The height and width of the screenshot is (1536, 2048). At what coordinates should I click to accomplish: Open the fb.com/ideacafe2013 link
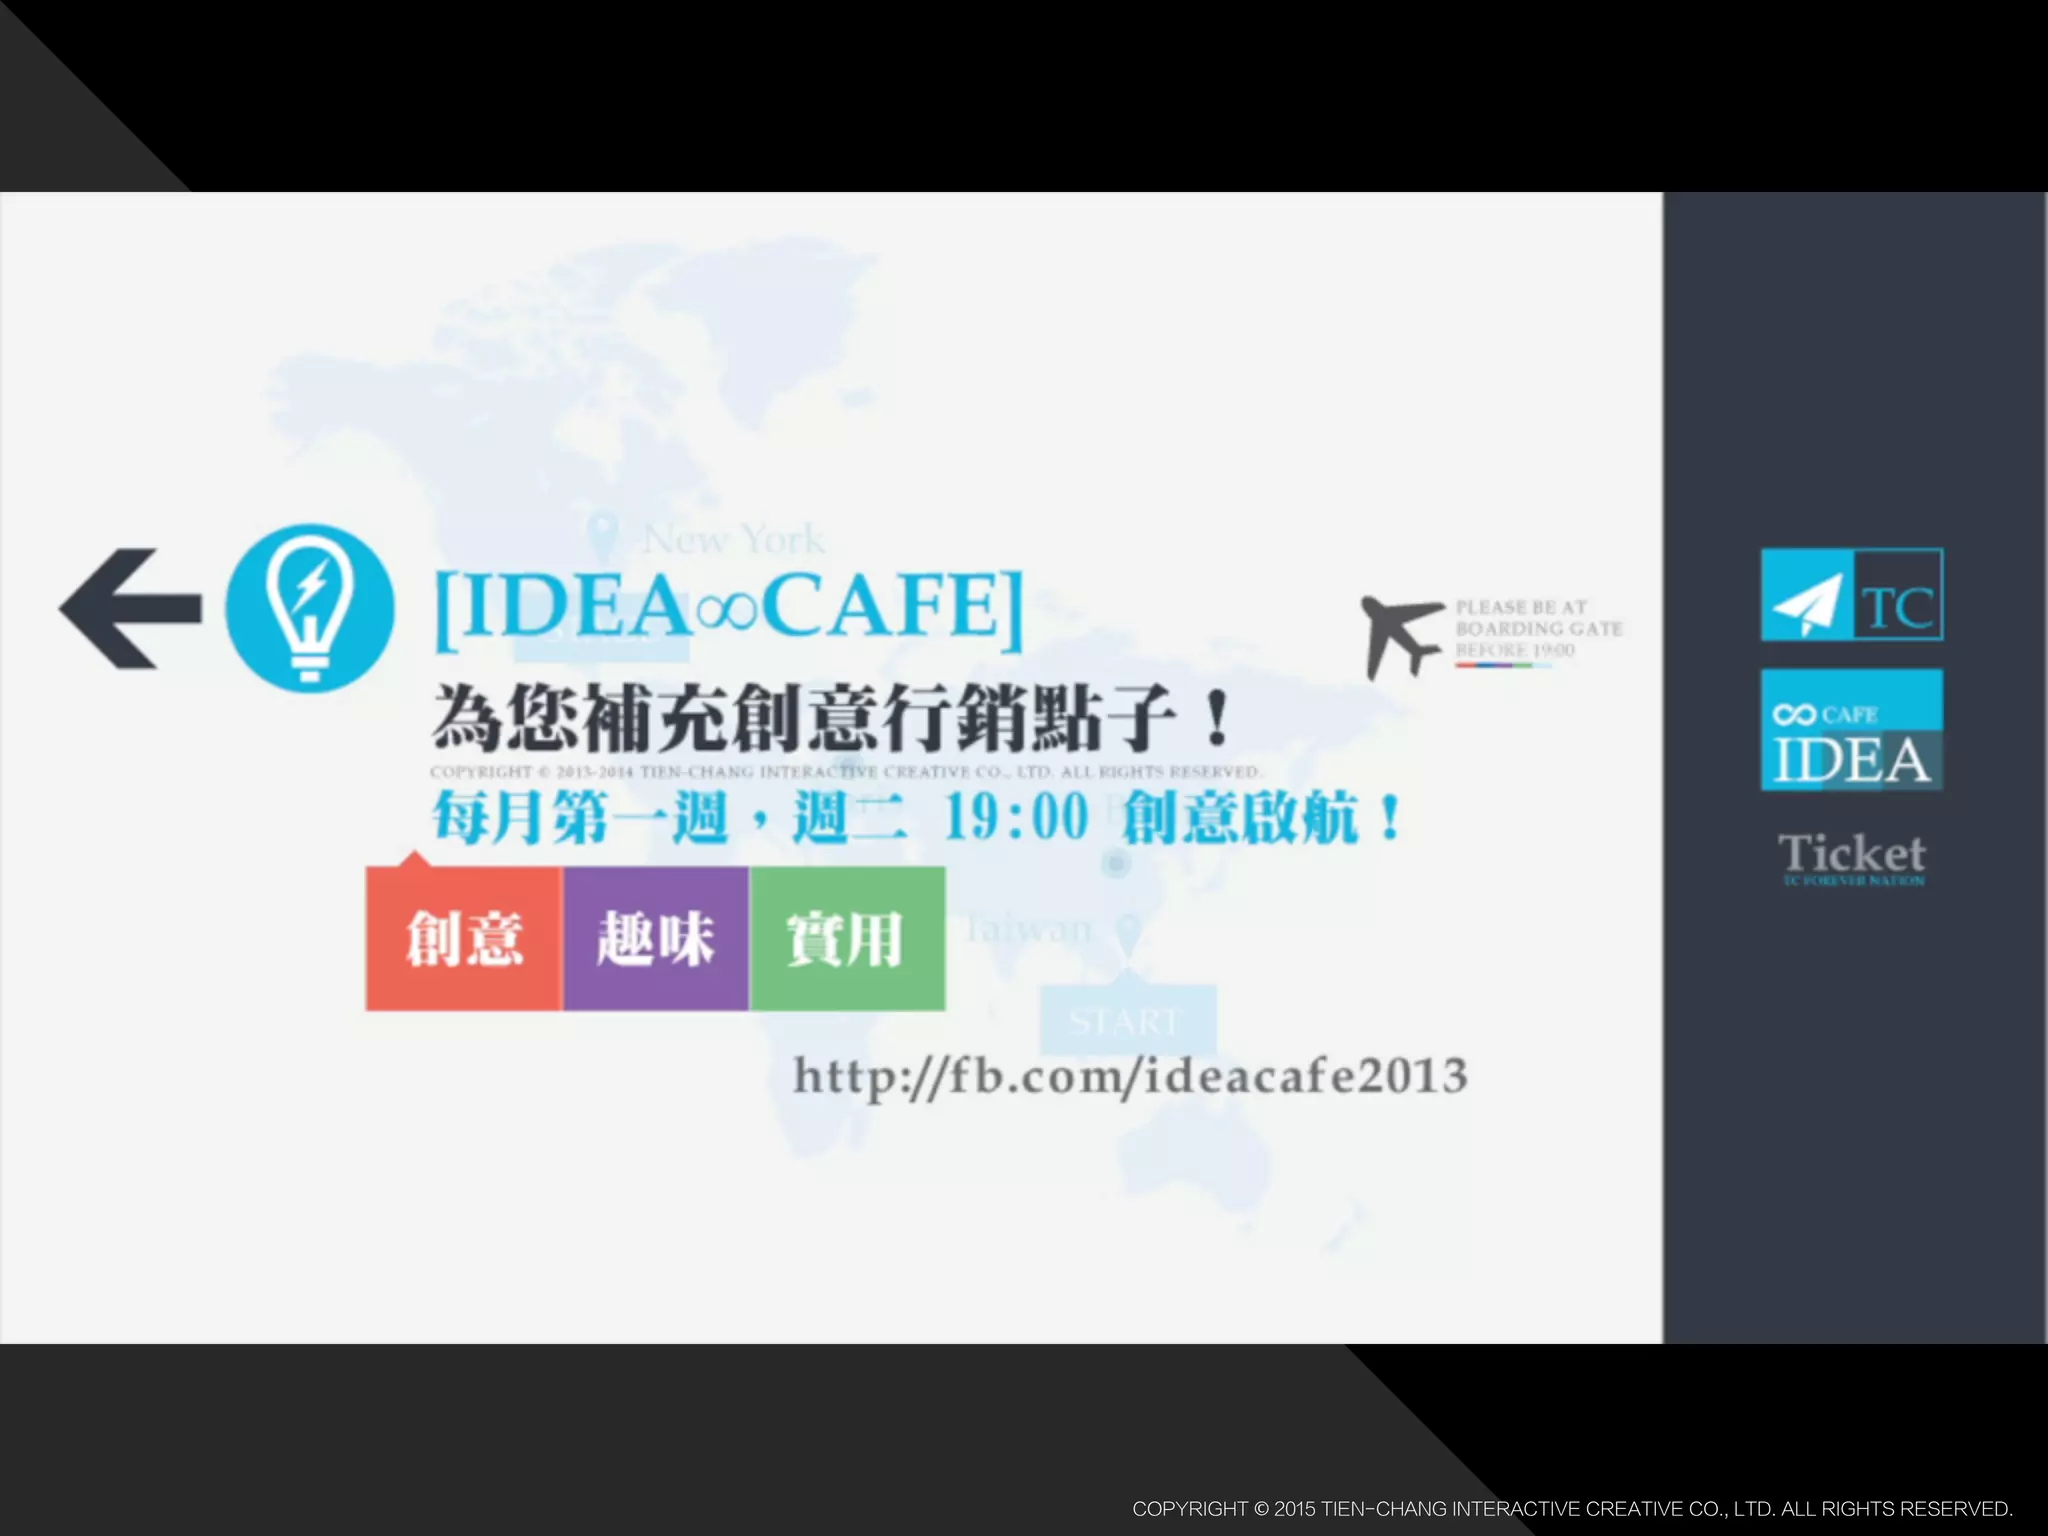pos(1130,1077)
